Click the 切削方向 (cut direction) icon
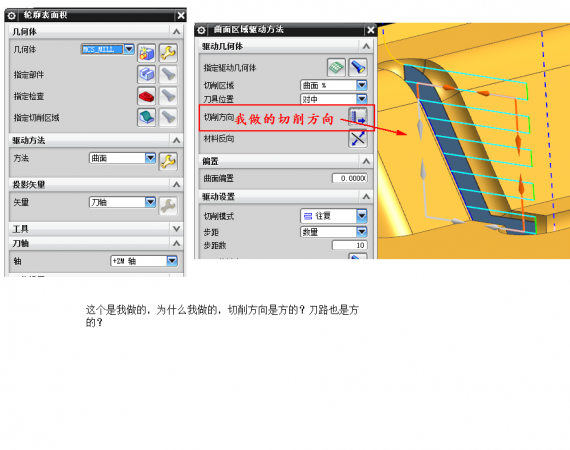 [358, 117]
